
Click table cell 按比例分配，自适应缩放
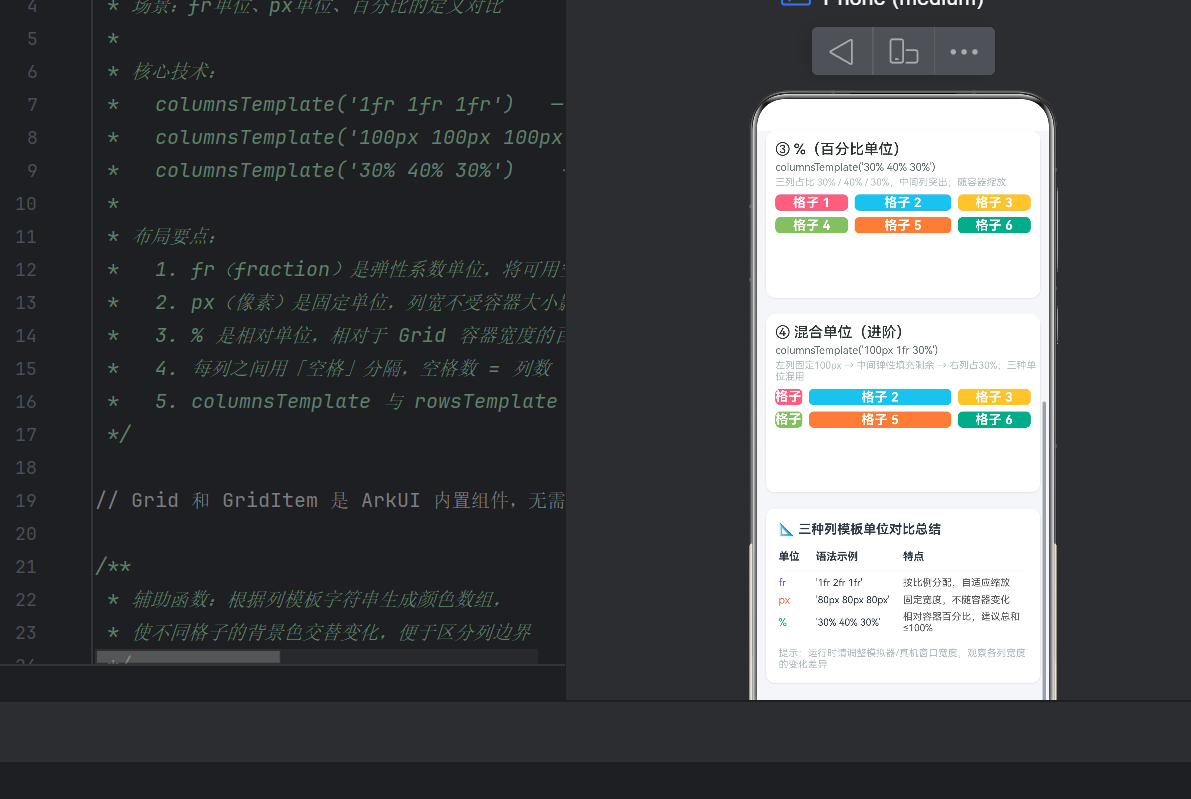pos(956,583)
